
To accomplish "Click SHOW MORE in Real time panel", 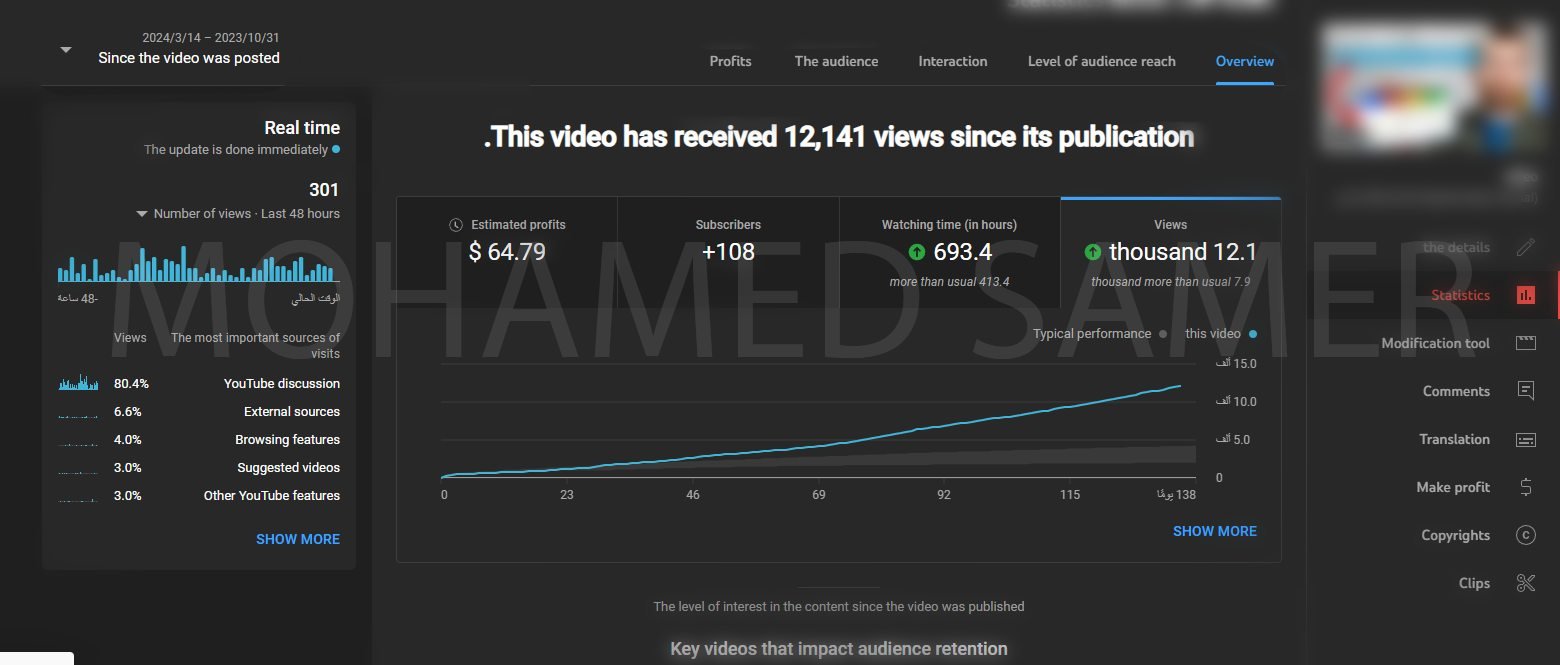I will tap(298, 539).
